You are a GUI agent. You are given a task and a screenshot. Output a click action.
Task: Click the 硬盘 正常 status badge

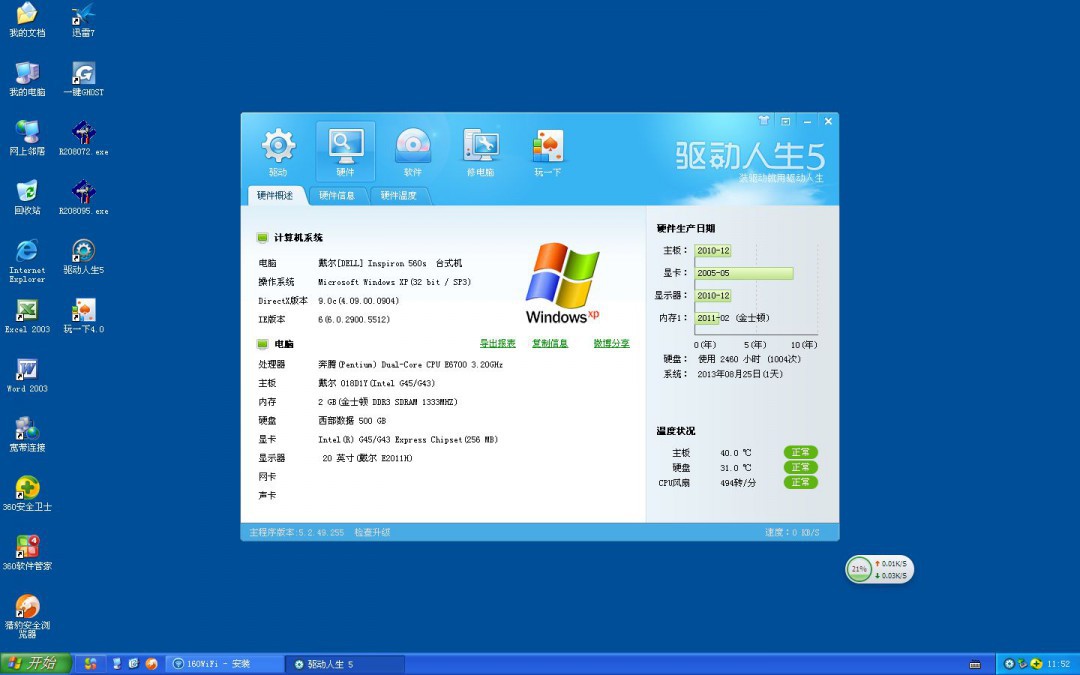point(800,468)
